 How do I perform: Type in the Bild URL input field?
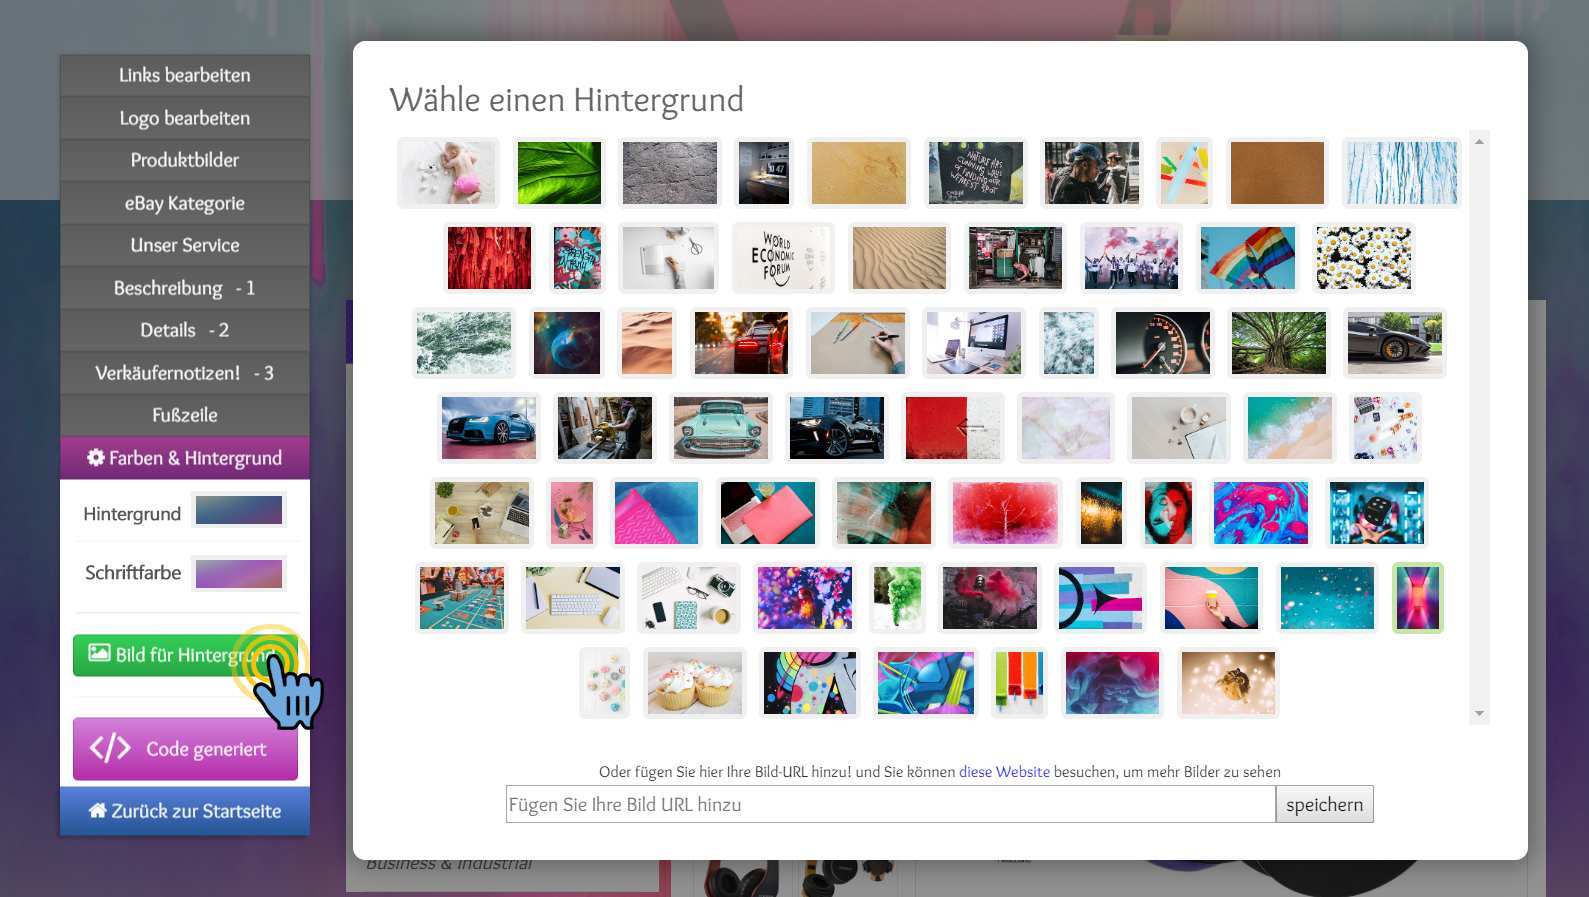[x=890, y=805]
